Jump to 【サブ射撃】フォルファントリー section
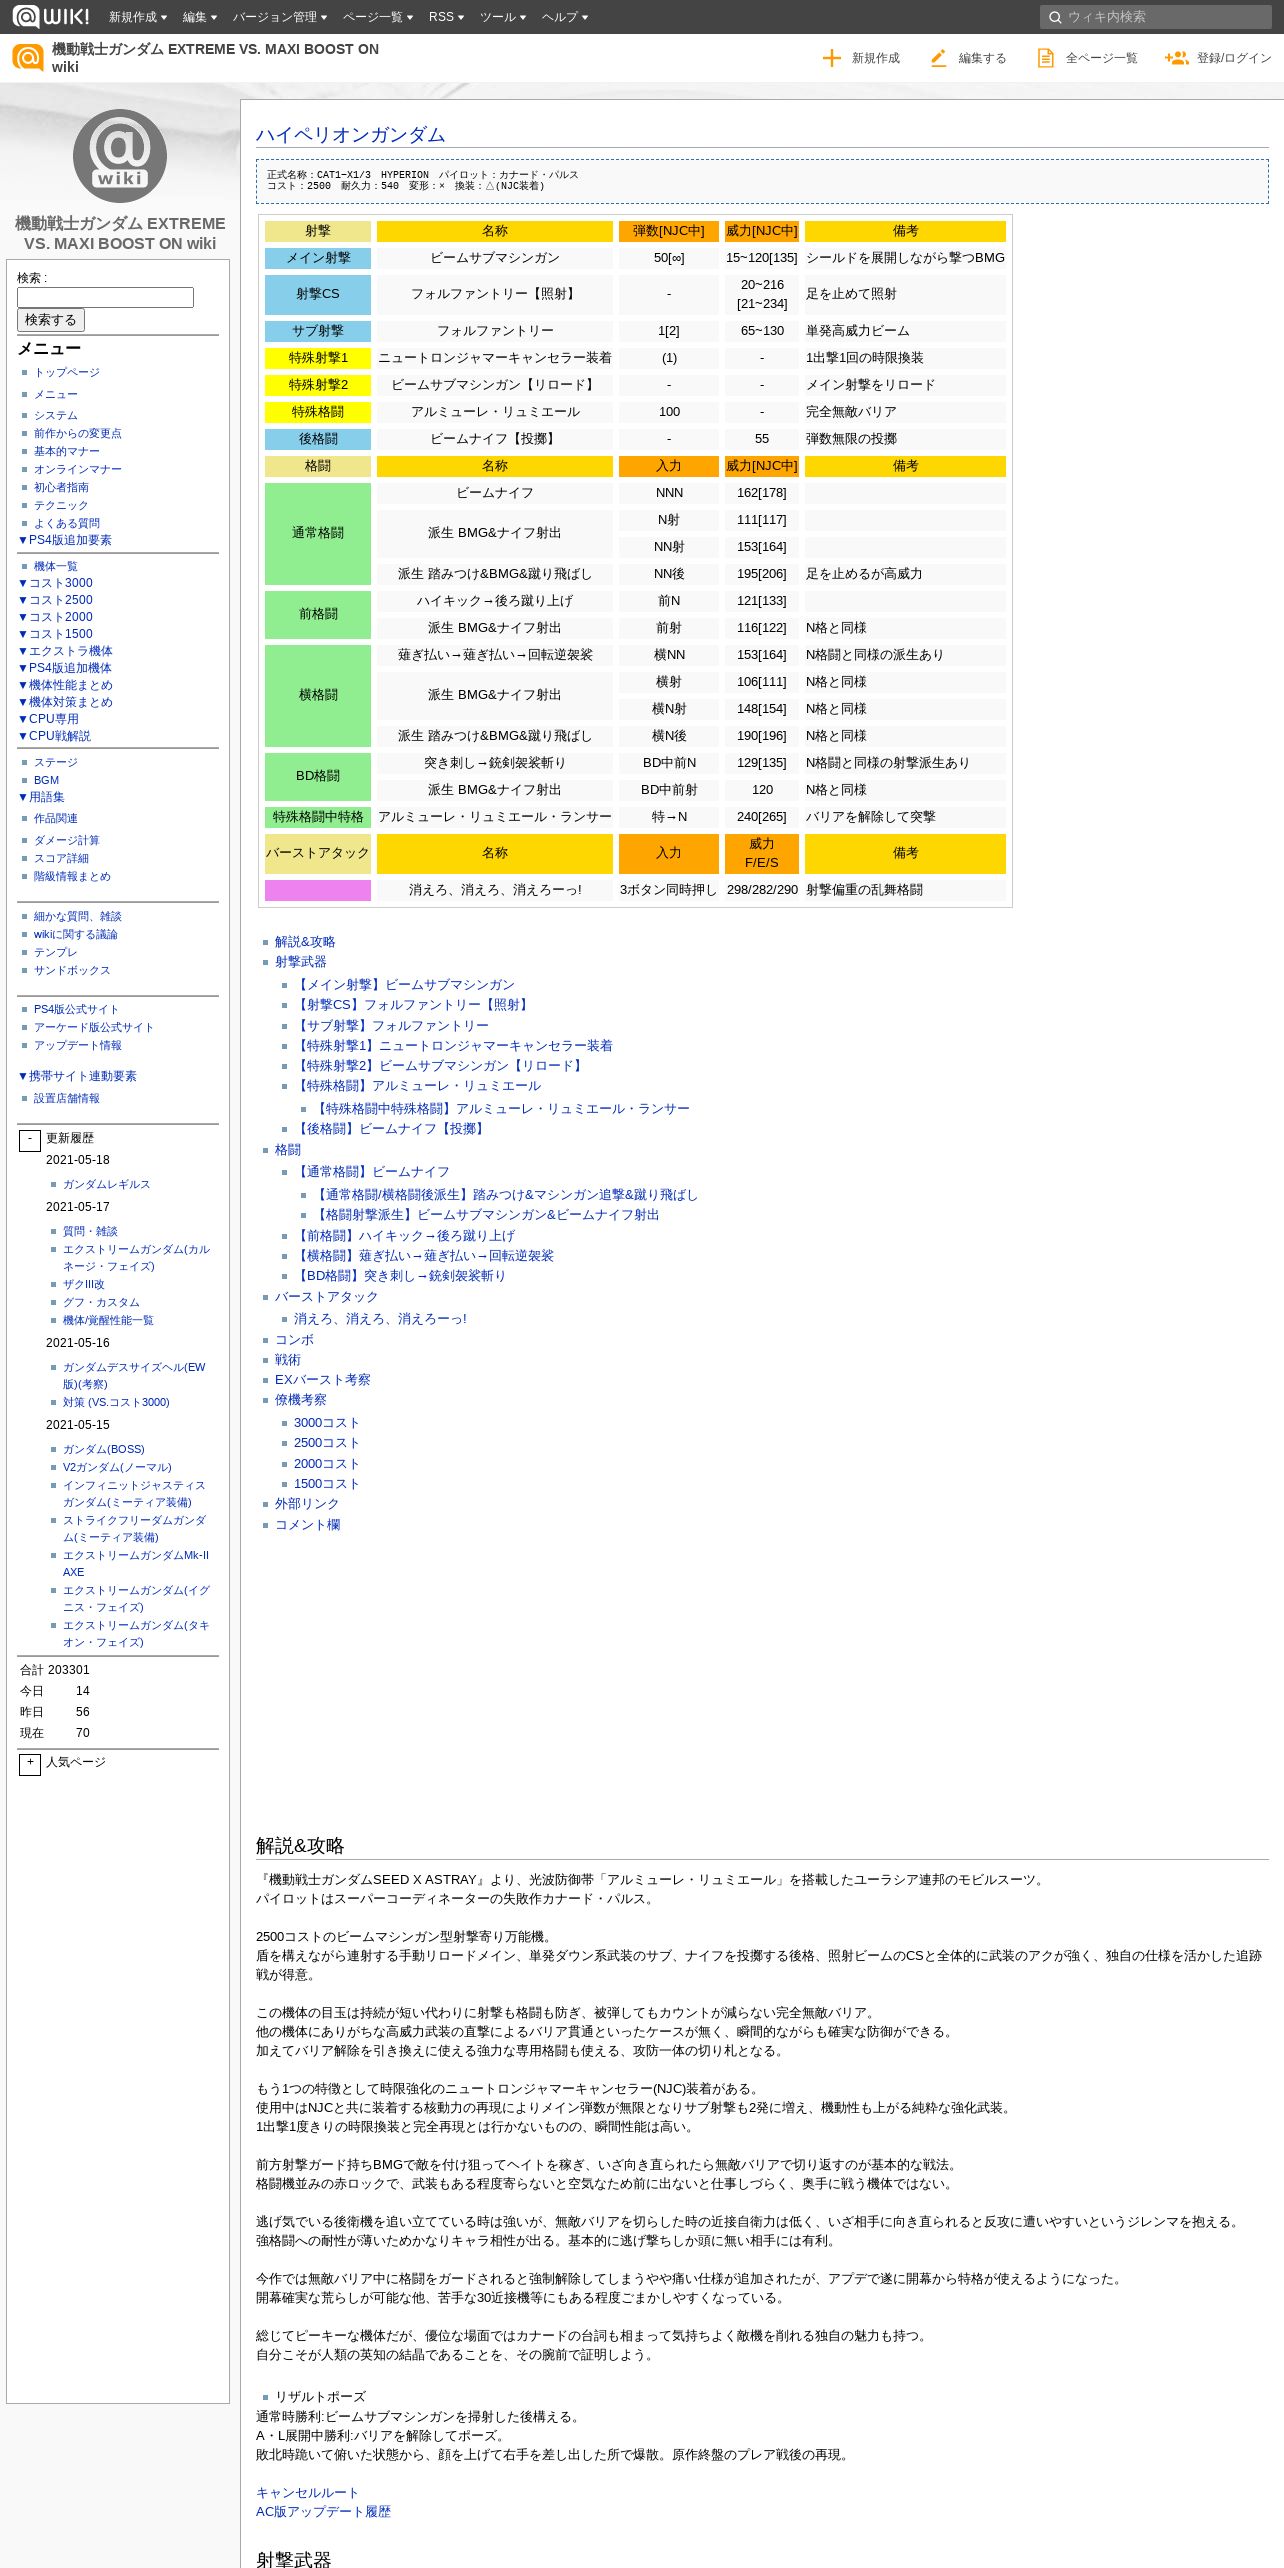1284x2568 pixels. point(391,1026)
